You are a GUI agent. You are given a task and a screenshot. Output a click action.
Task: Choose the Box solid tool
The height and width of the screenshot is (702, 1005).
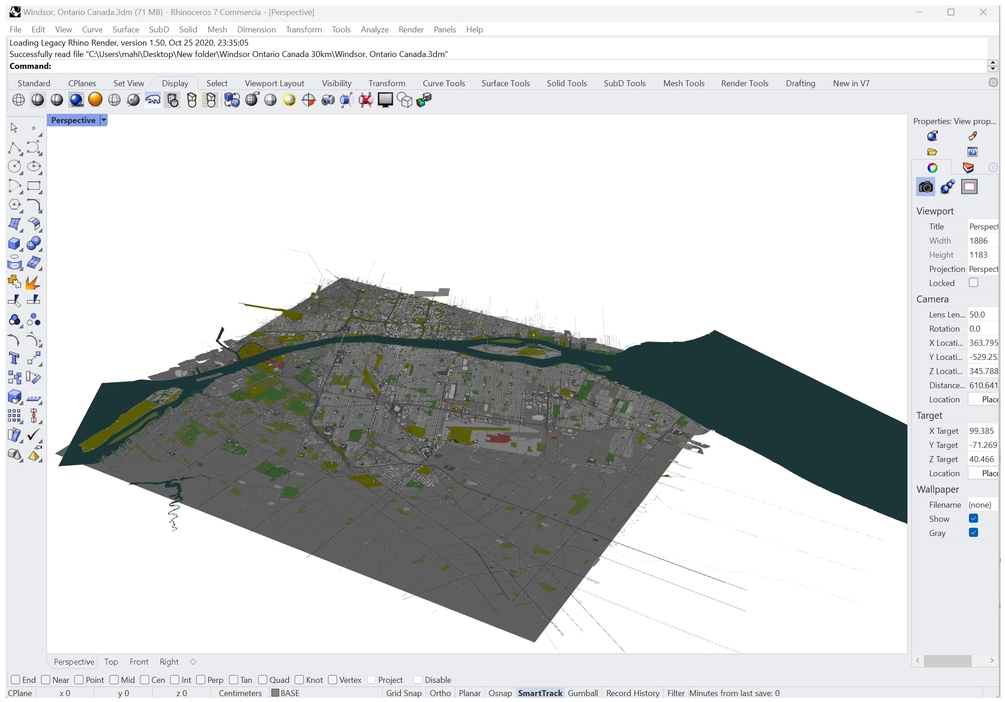(15, 243)
